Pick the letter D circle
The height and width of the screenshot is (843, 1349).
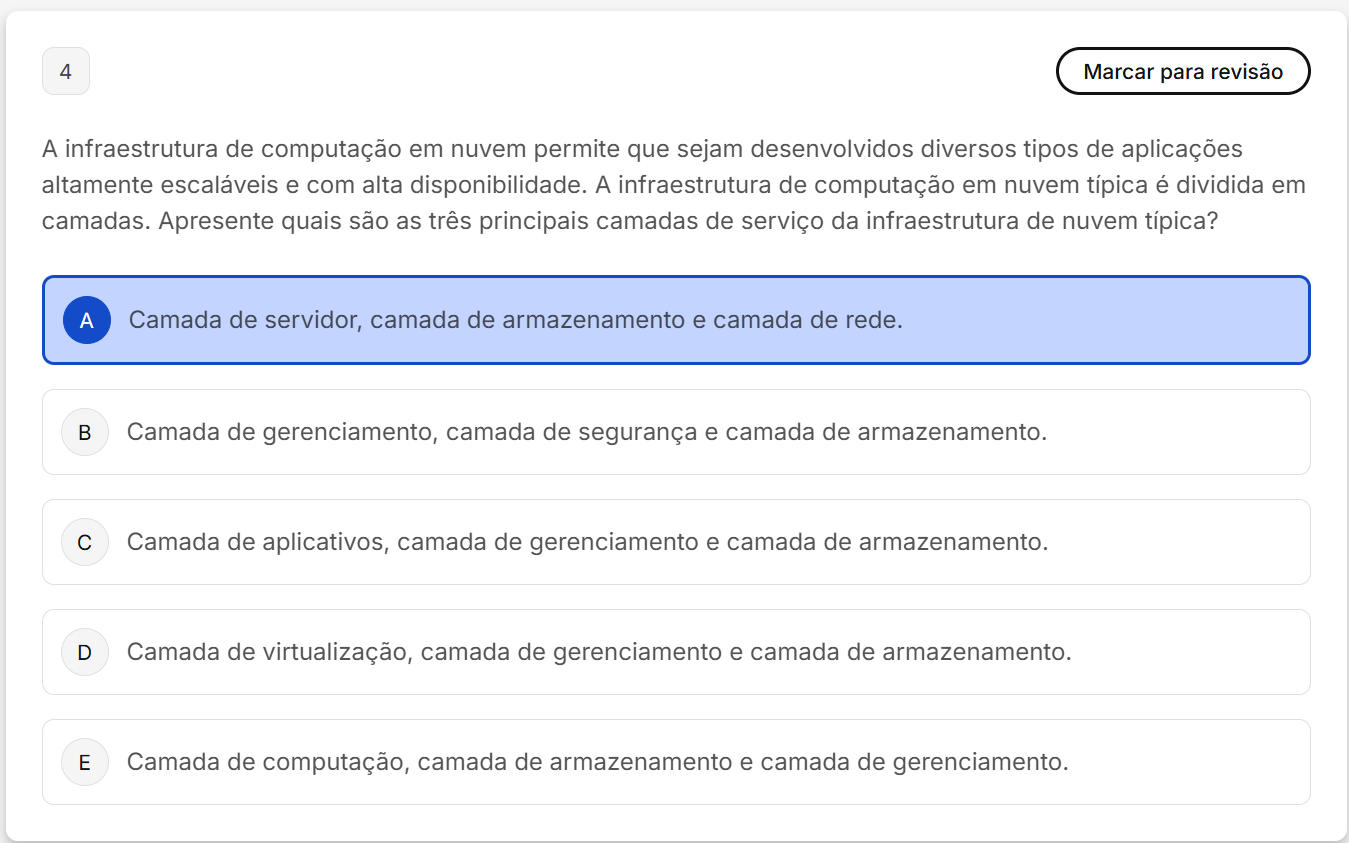[x=85, y=652]
